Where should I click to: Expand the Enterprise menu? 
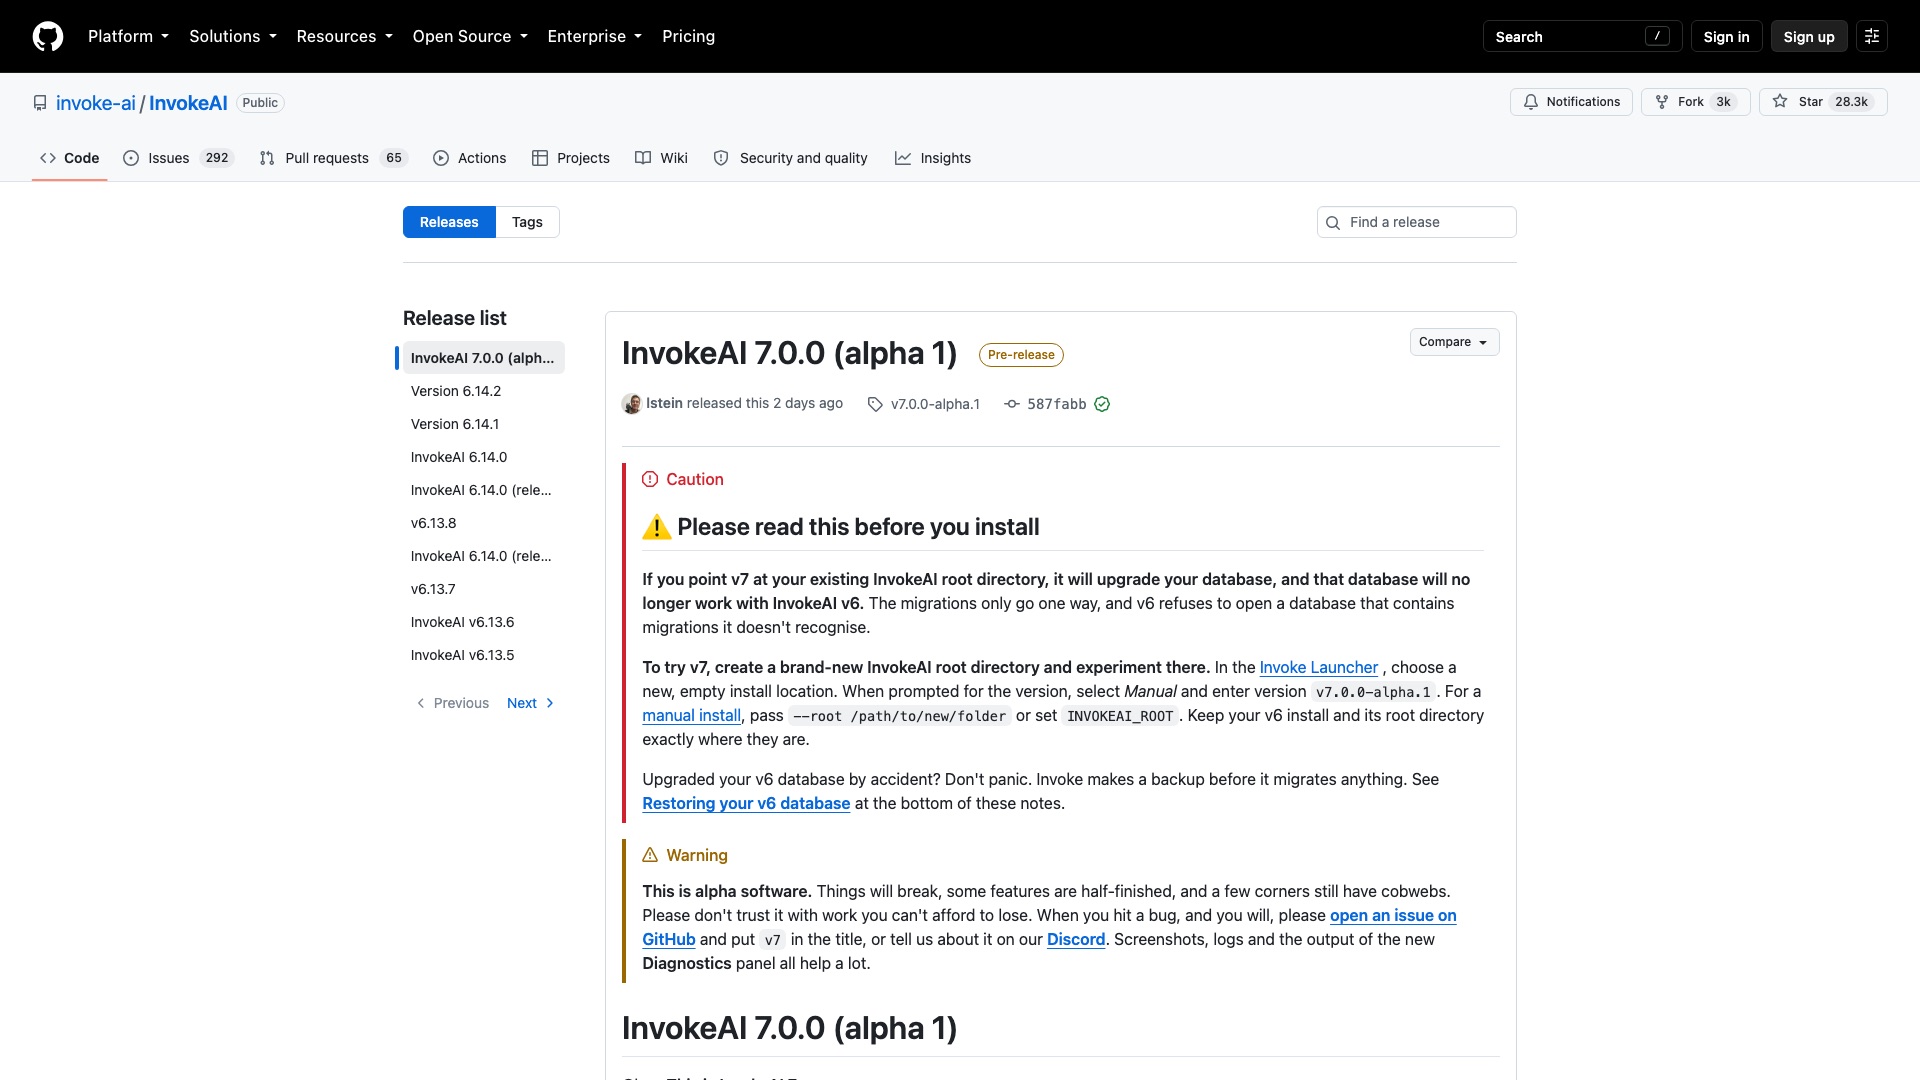[595, 36]
